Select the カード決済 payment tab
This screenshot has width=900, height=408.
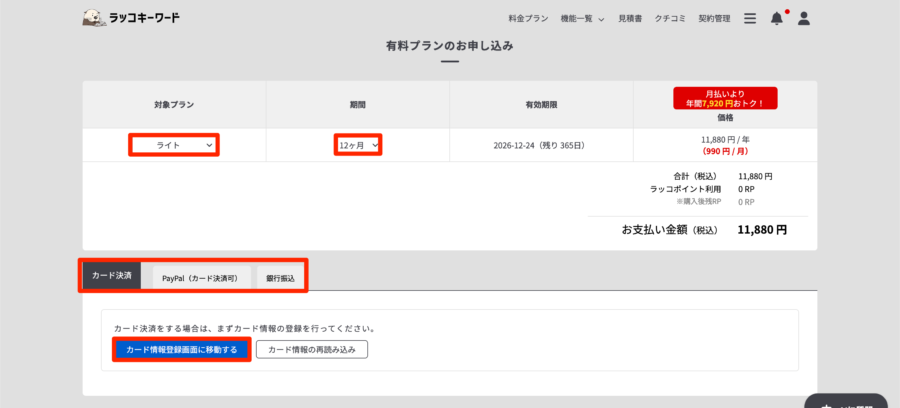[112, 276]
